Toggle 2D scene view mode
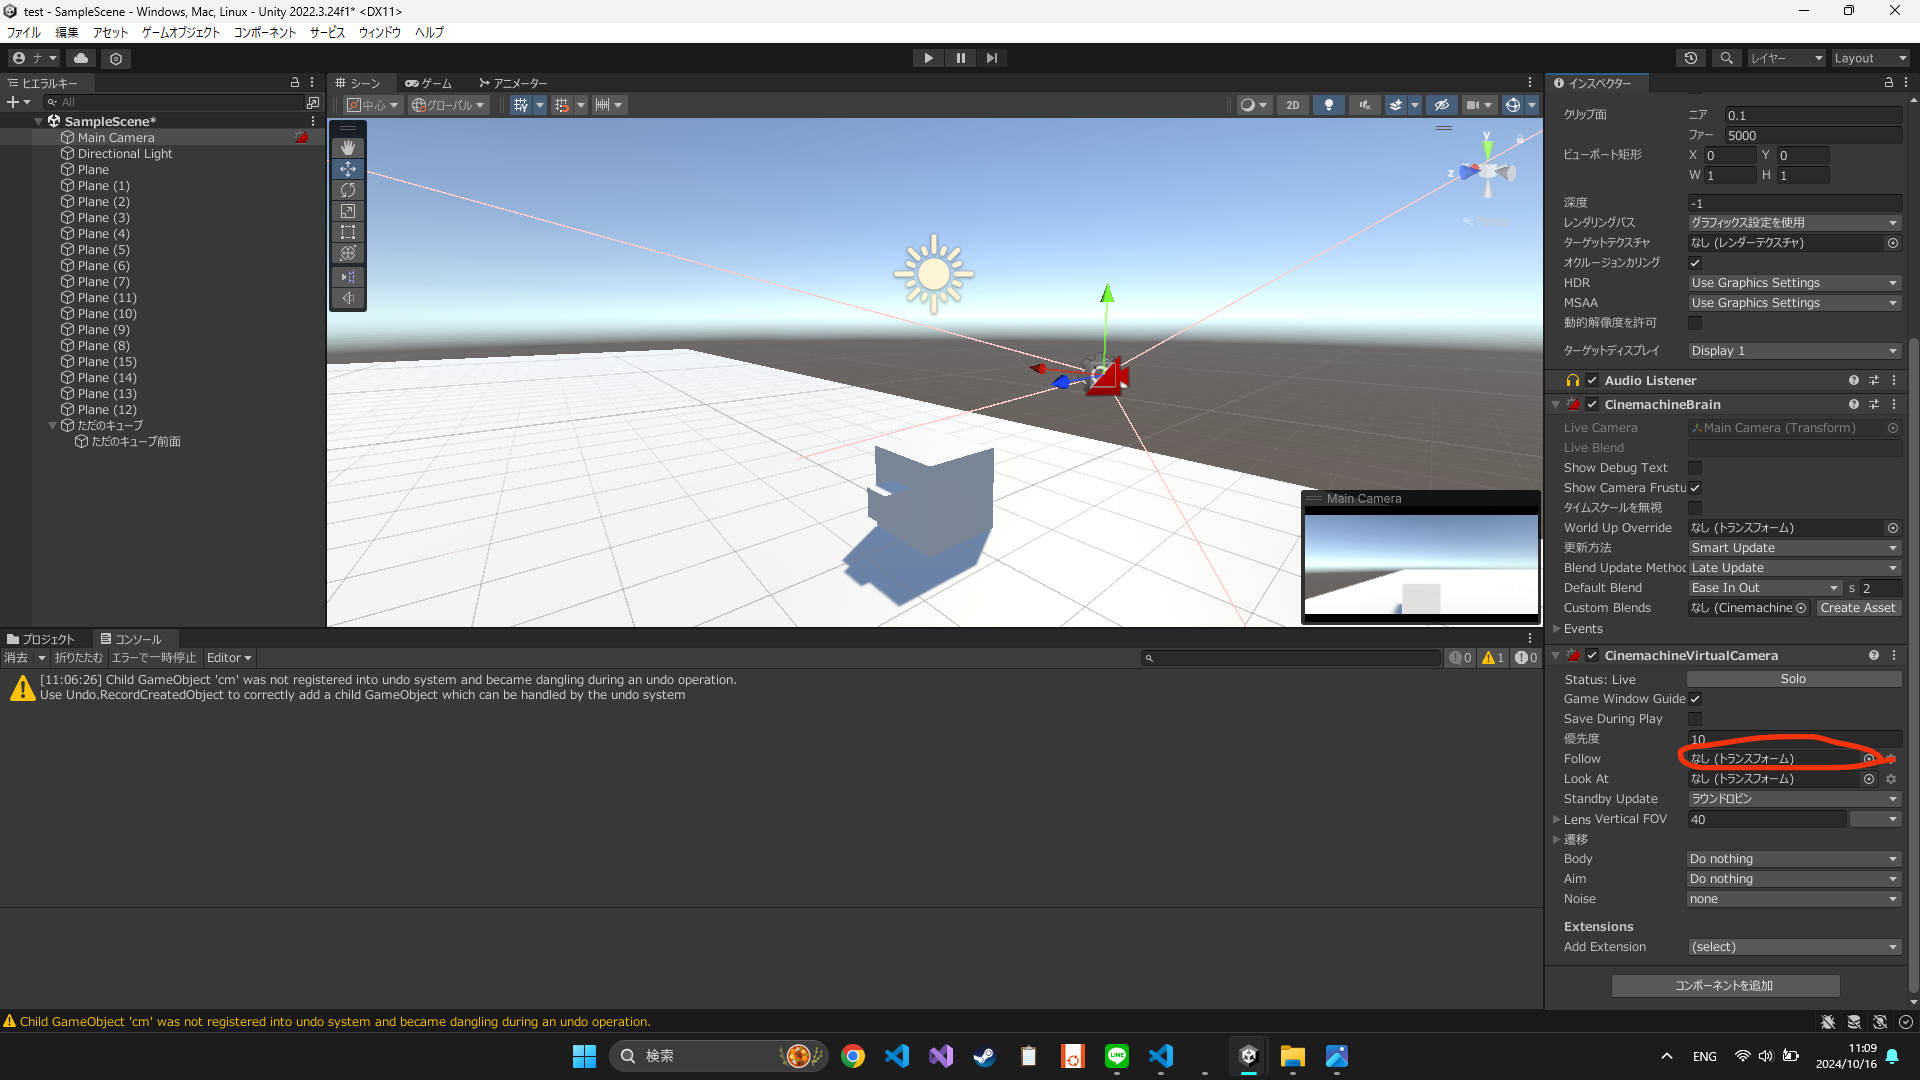Viewport: 1920px width, 1080px height. (x=1292, y=105)
